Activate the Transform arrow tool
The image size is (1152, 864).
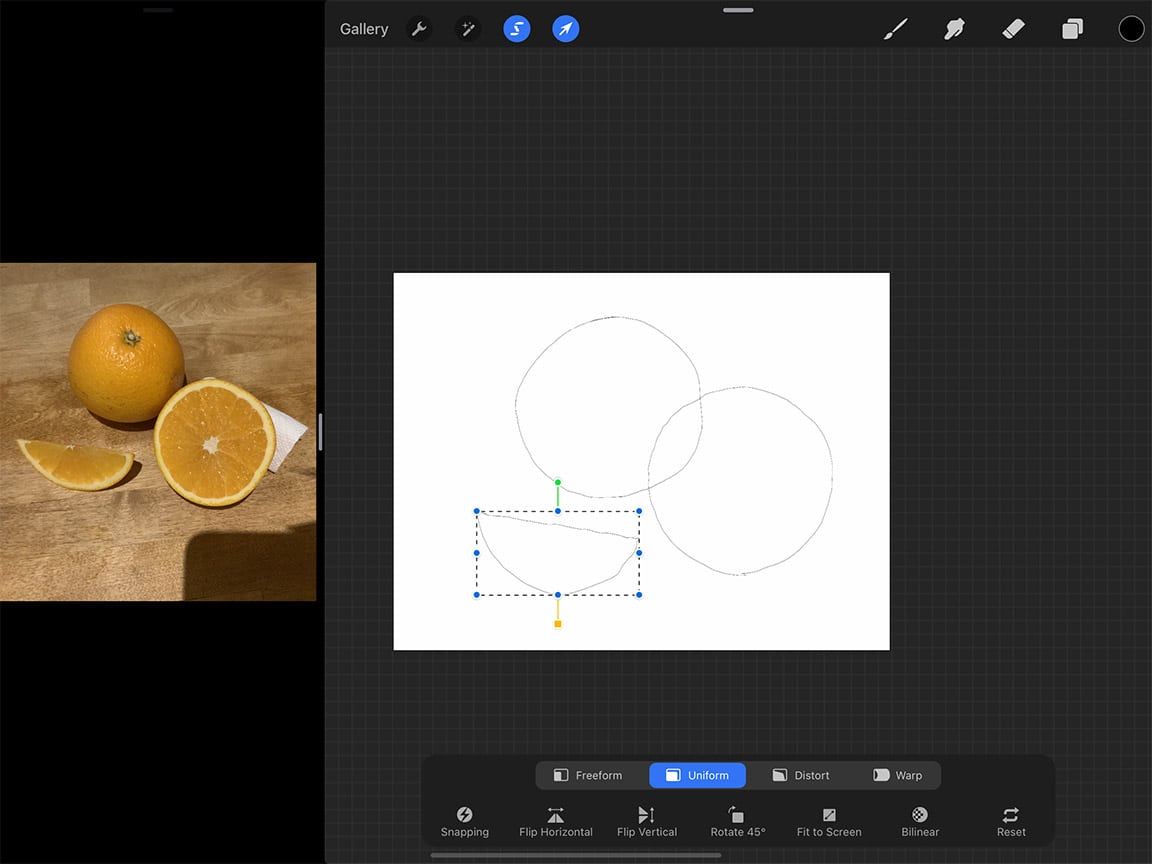[x=565, y=28]
